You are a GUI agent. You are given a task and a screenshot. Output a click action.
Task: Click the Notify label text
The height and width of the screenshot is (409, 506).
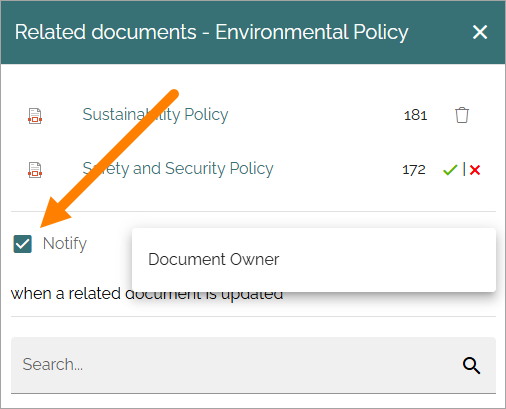click(65, 244)
